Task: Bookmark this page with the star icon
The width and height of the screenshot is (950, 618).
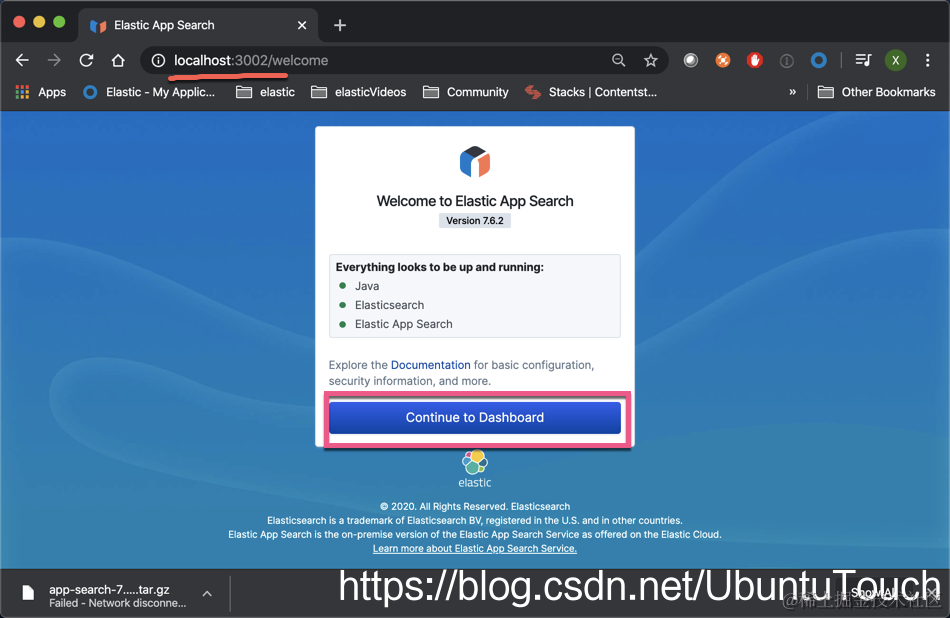Action: pos(651,60)
